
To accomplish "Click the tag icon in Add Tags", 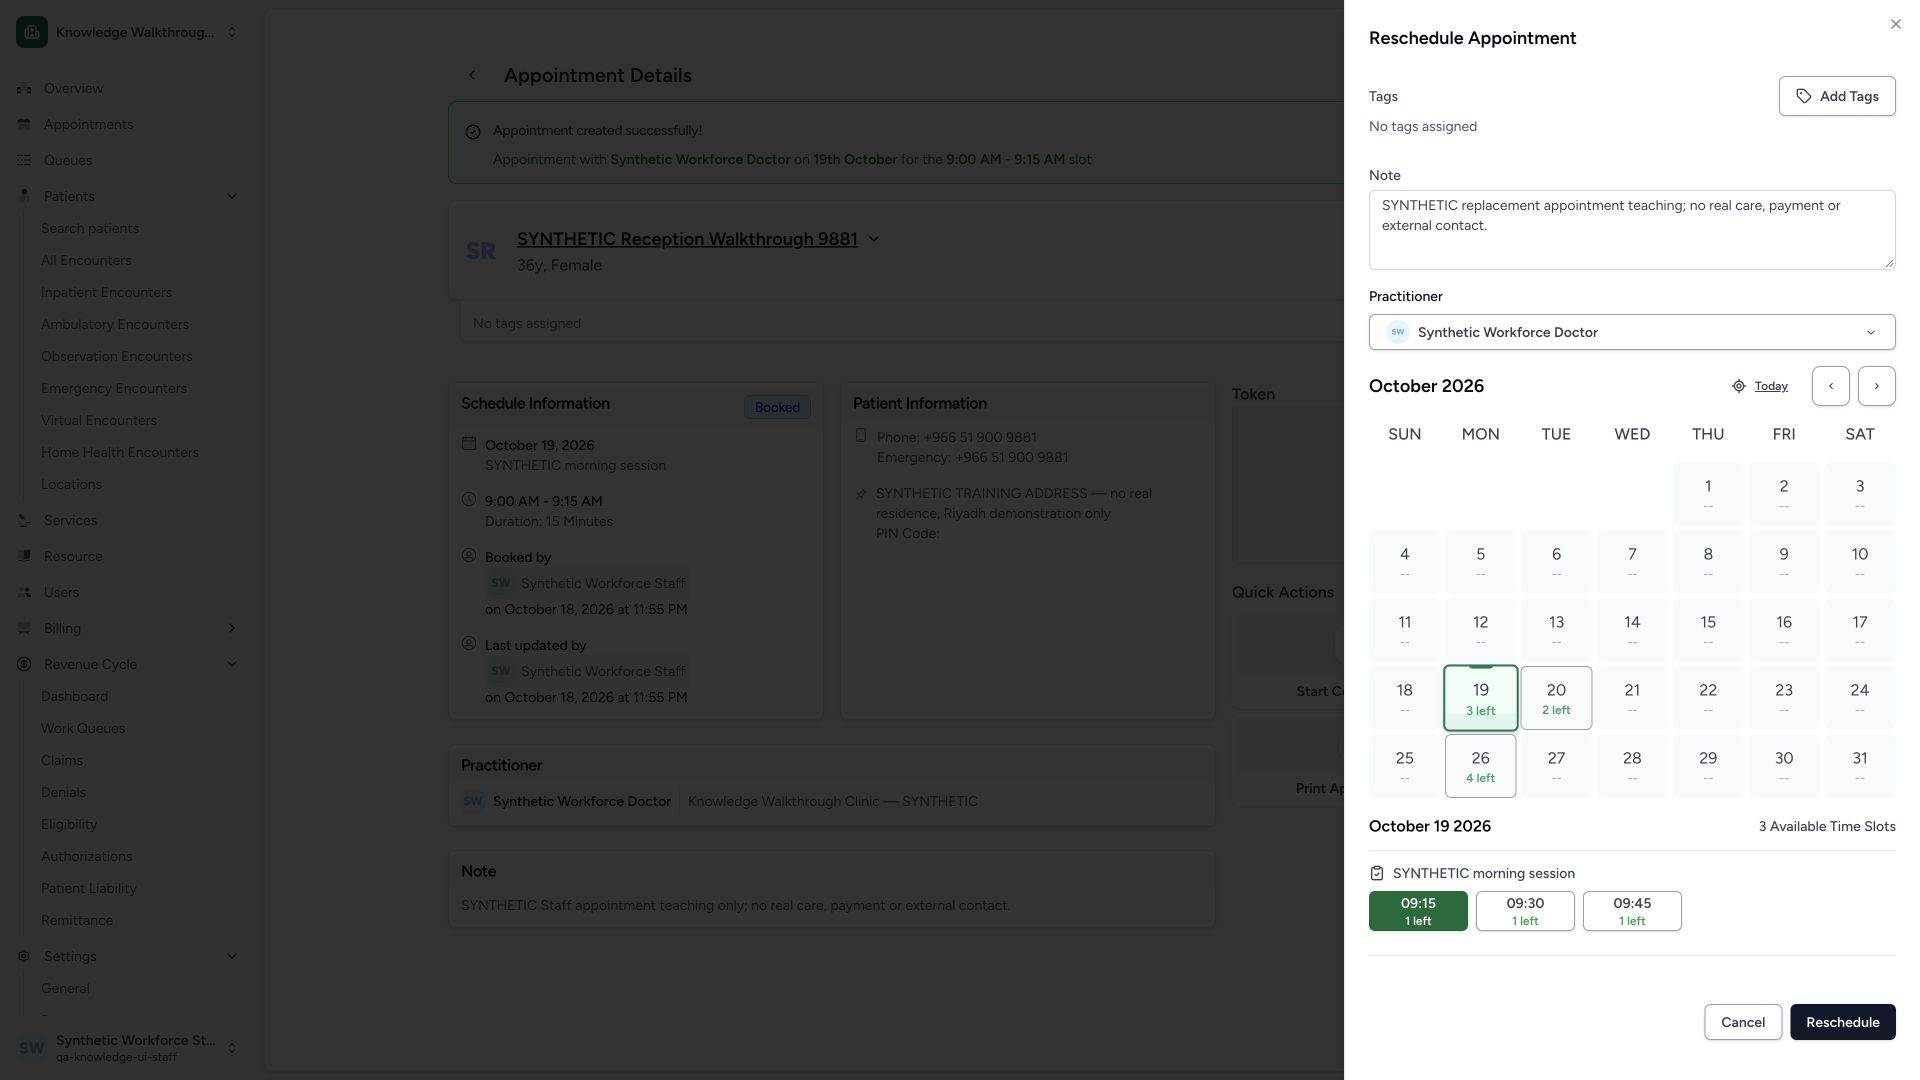I will 1803,96.
